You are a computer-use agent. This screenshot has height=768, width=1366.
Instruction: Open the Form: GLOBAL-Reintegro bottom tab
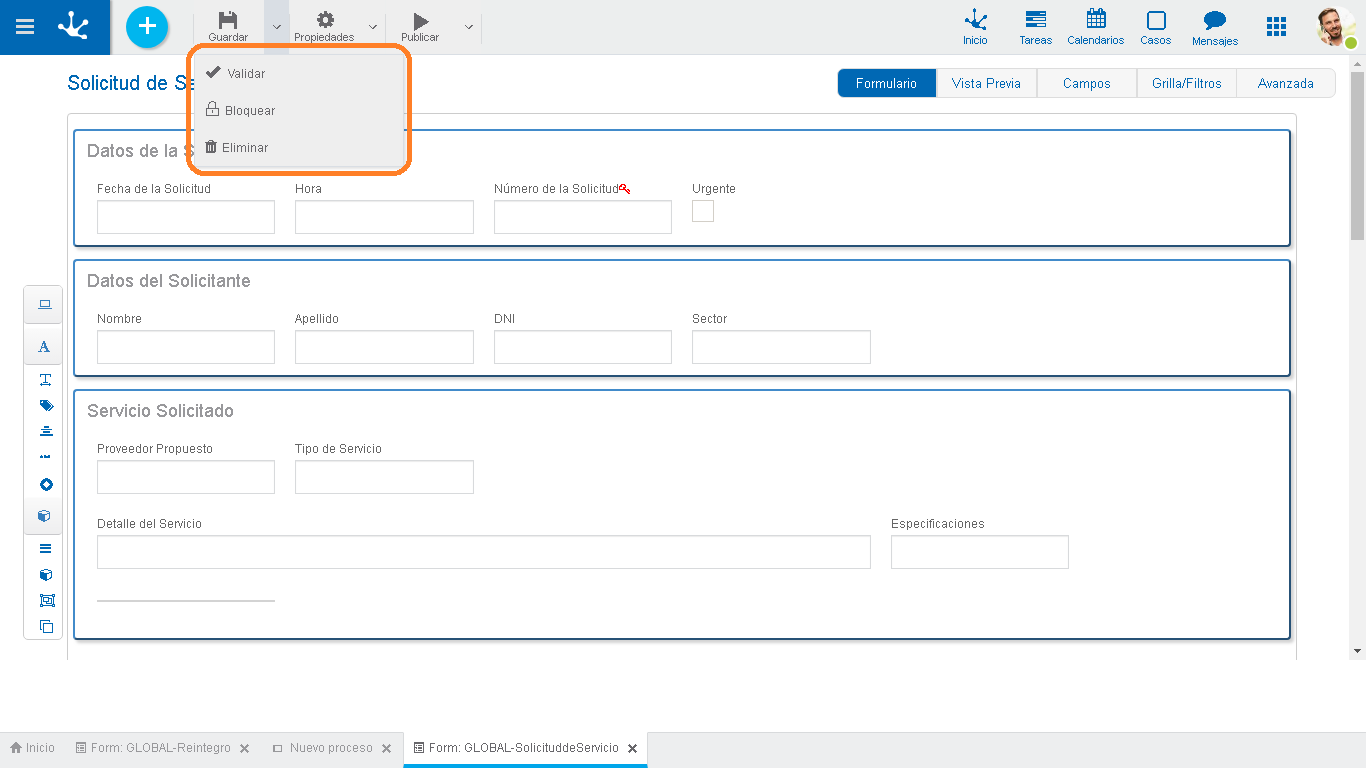point(153,748)
